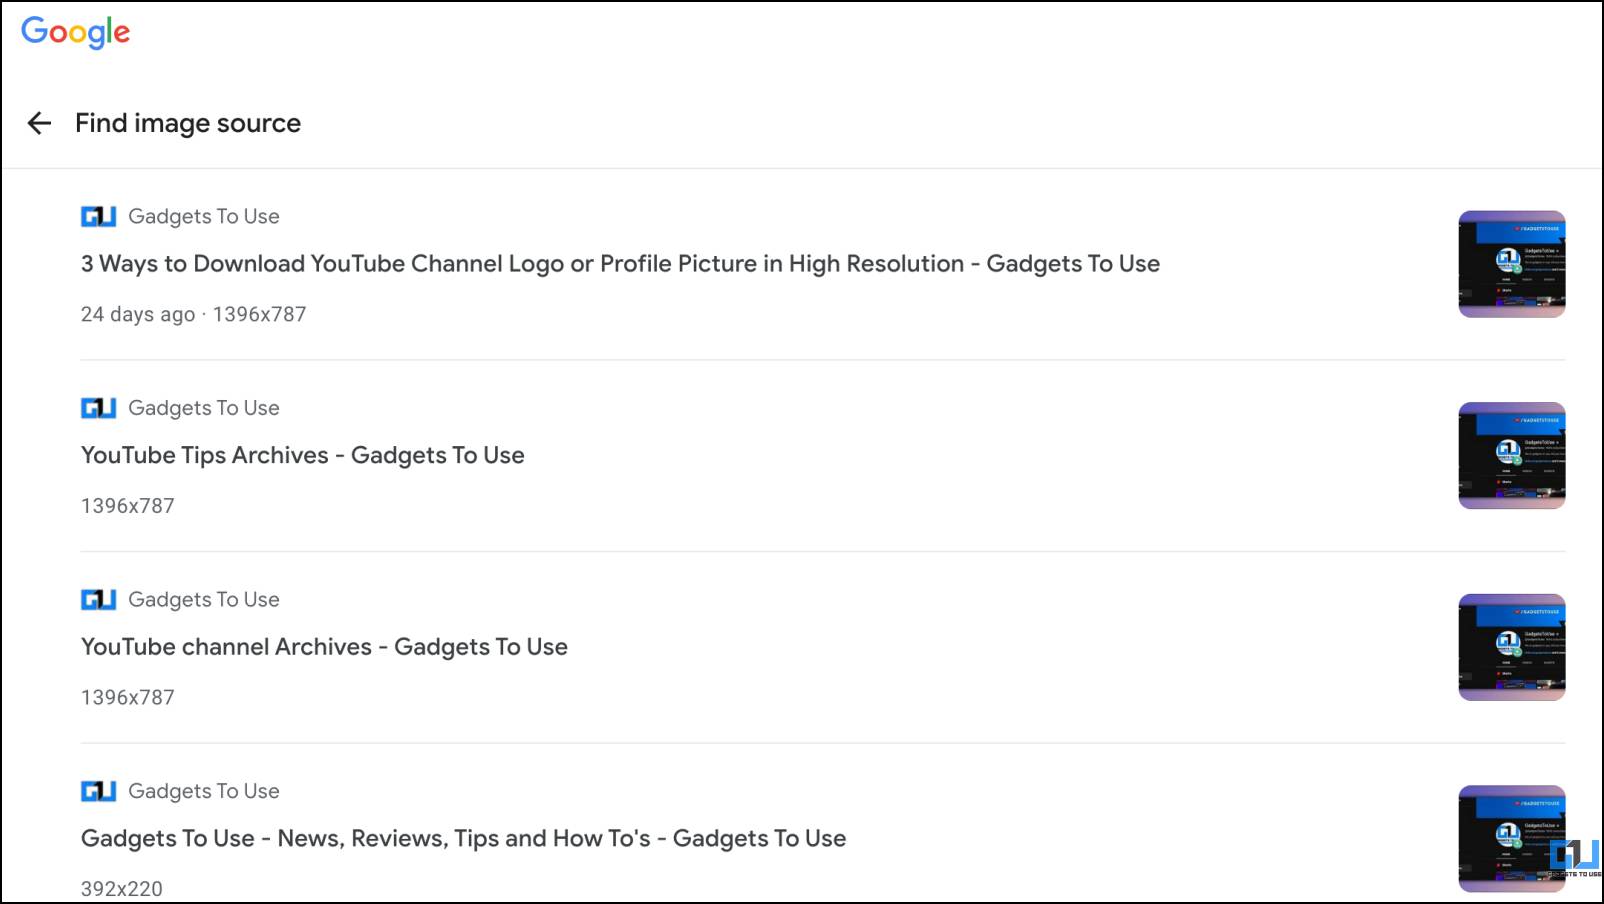1604x904 pixels.
Task: View thumbnail of the fourth search result
Action: [1512, 839]
